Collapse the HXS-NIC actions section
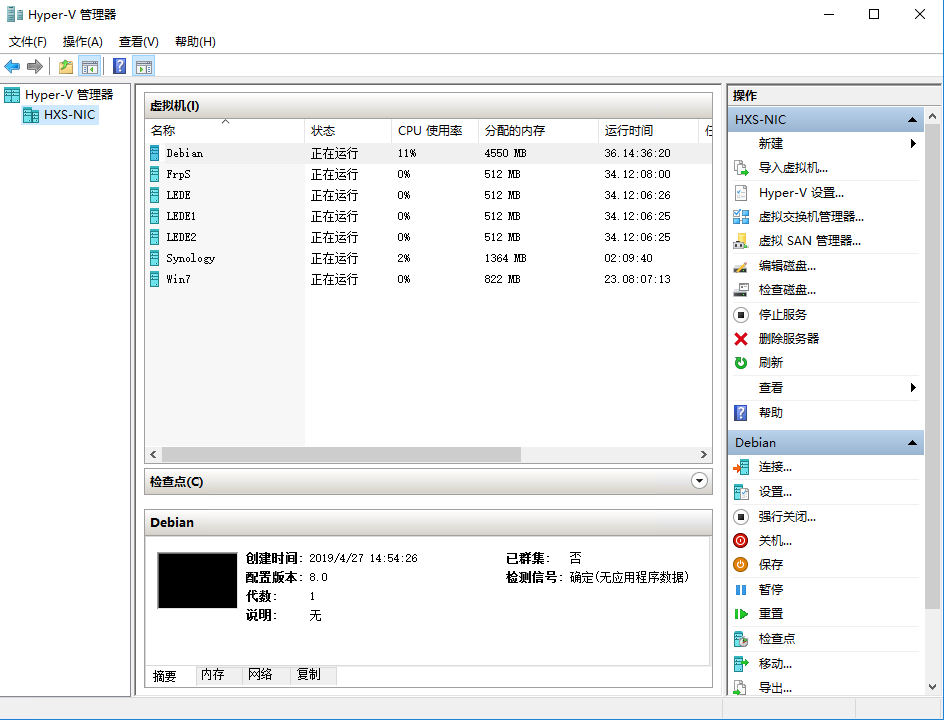Viewport: 944px width, 720px height. coord(913,120)
